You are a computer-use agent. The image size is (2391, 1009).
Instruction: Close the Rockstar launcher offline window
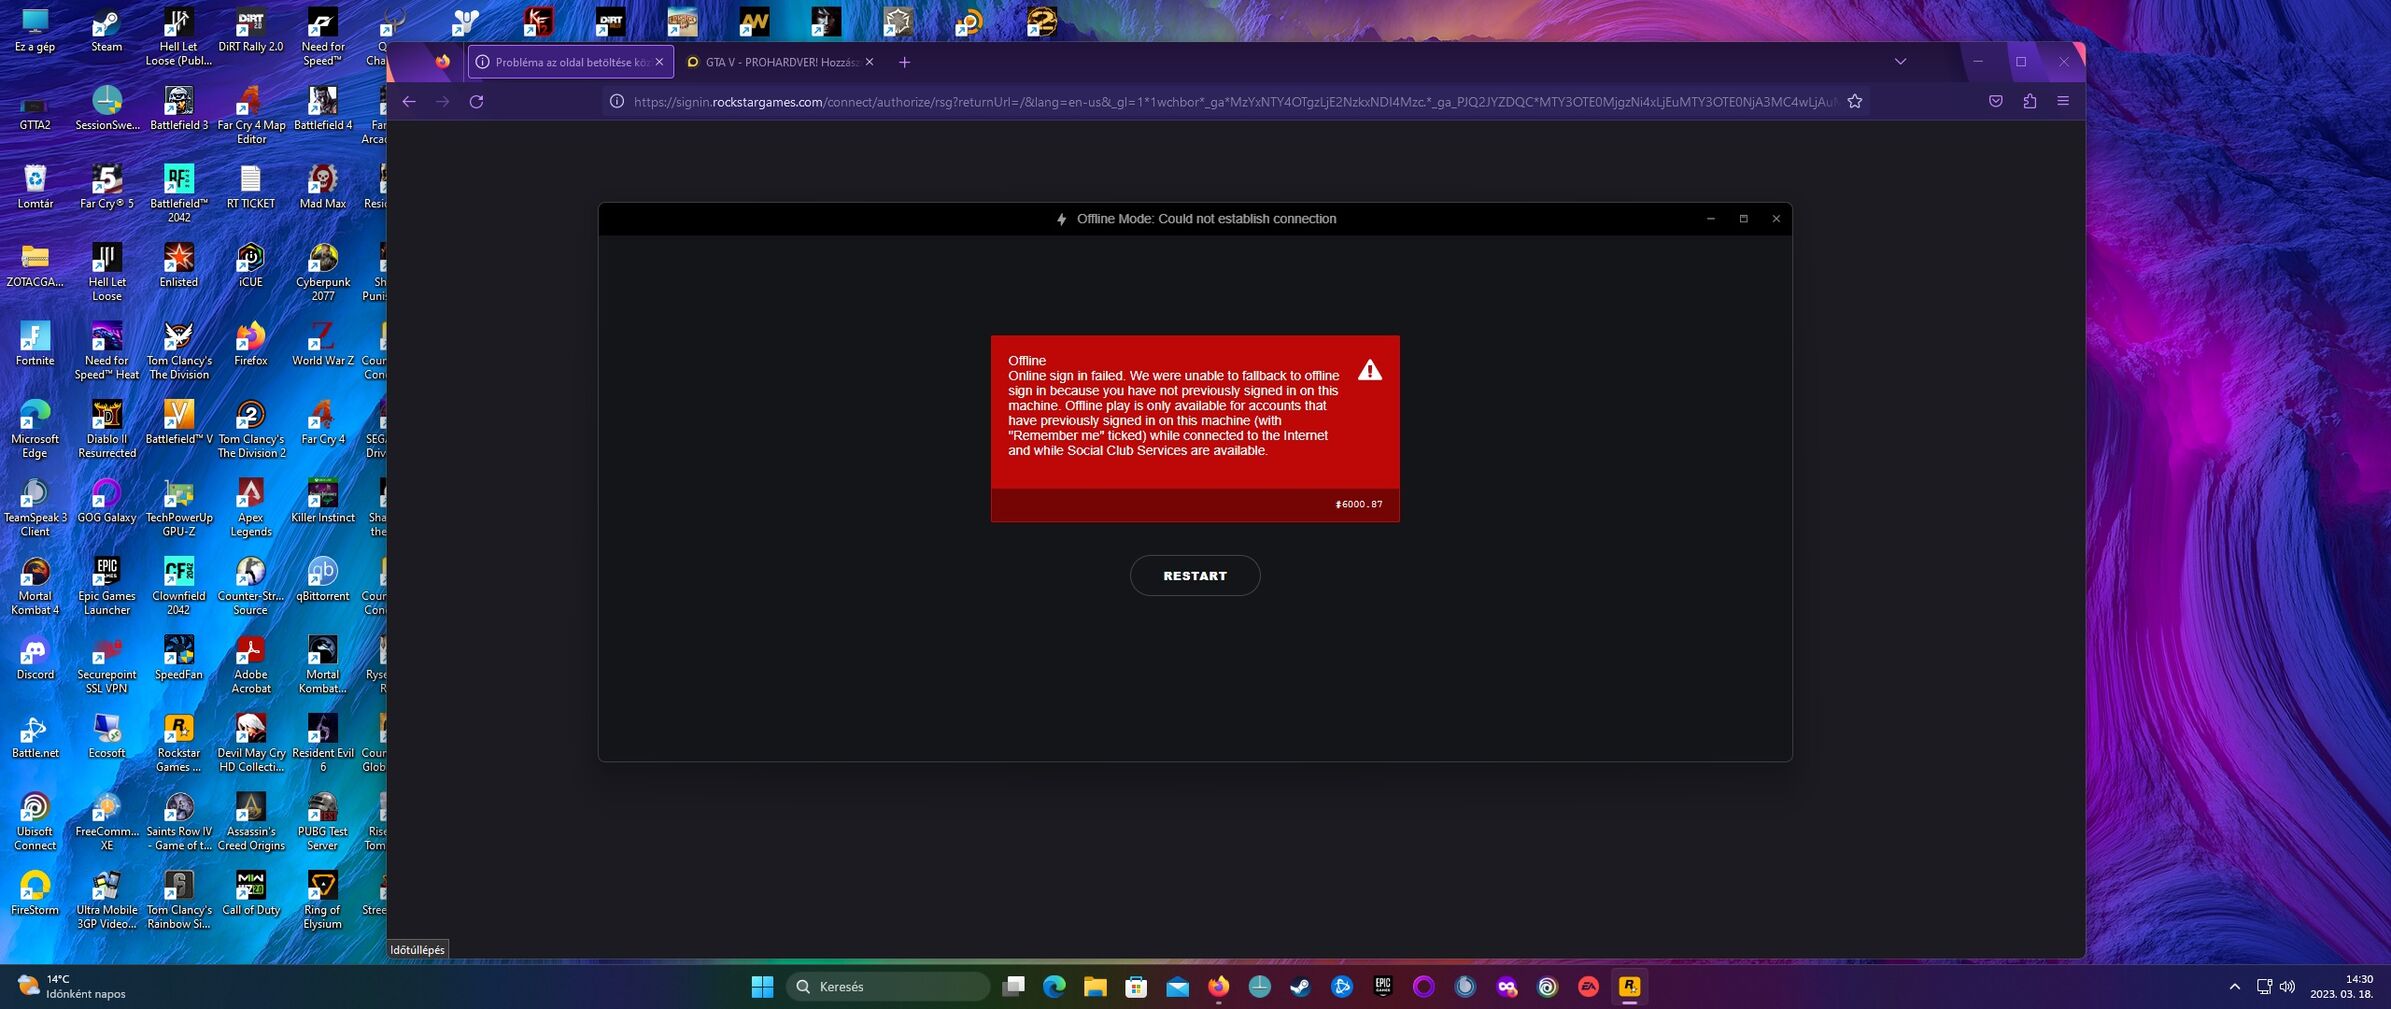click(1776, 219)
